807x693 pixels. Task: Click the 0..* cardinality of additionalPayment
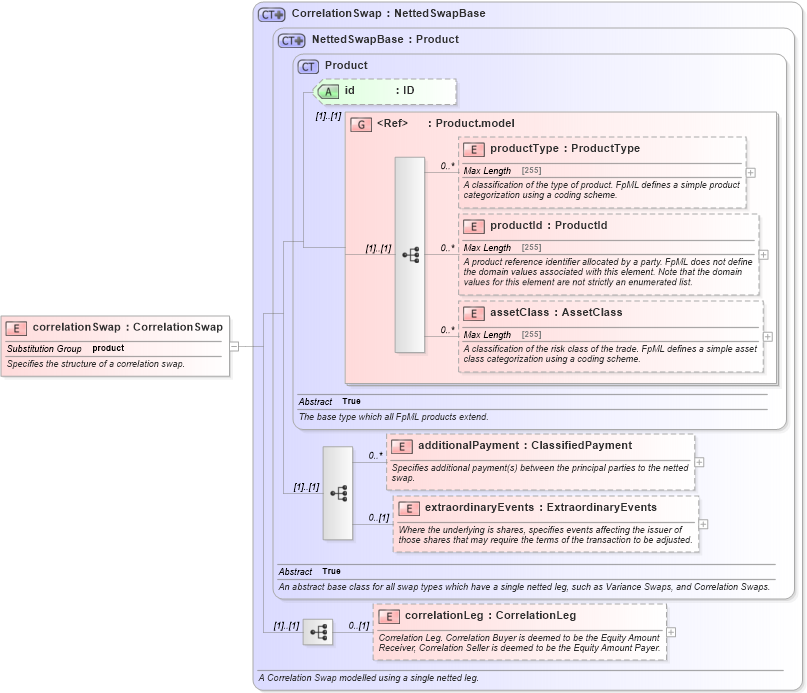click(x=376, y=455)
